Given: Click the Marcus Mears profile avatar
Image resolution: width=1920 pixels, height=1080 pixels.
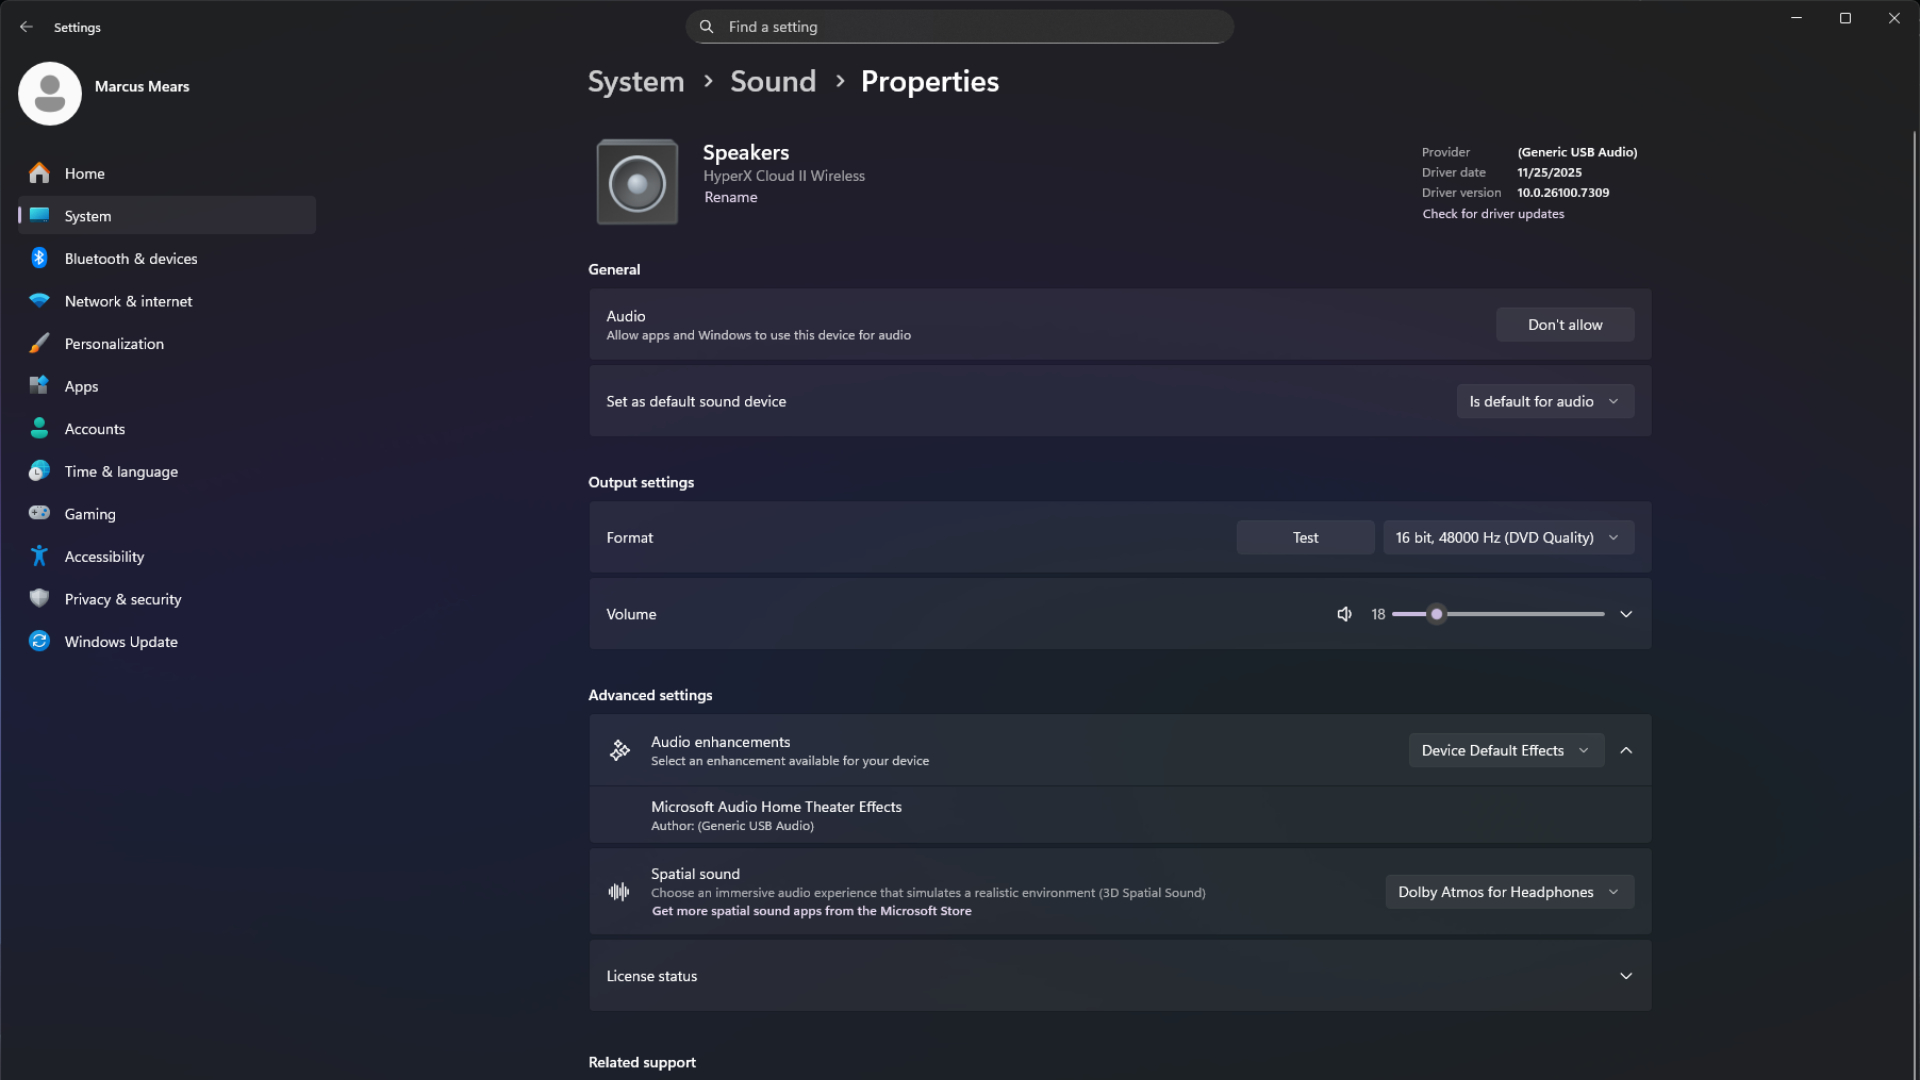Looking at the screenshot, I should [49, 93].
